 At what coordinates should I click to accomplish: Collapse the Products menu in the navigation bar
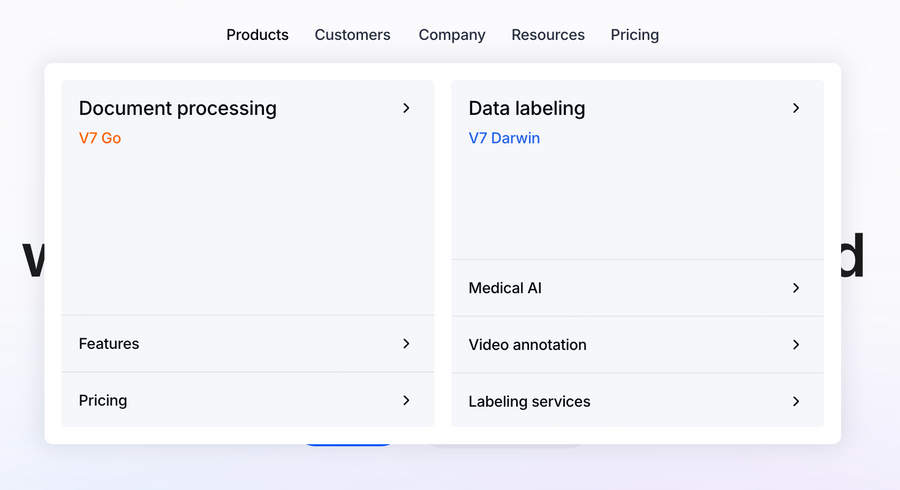click(x=257, y=35)
